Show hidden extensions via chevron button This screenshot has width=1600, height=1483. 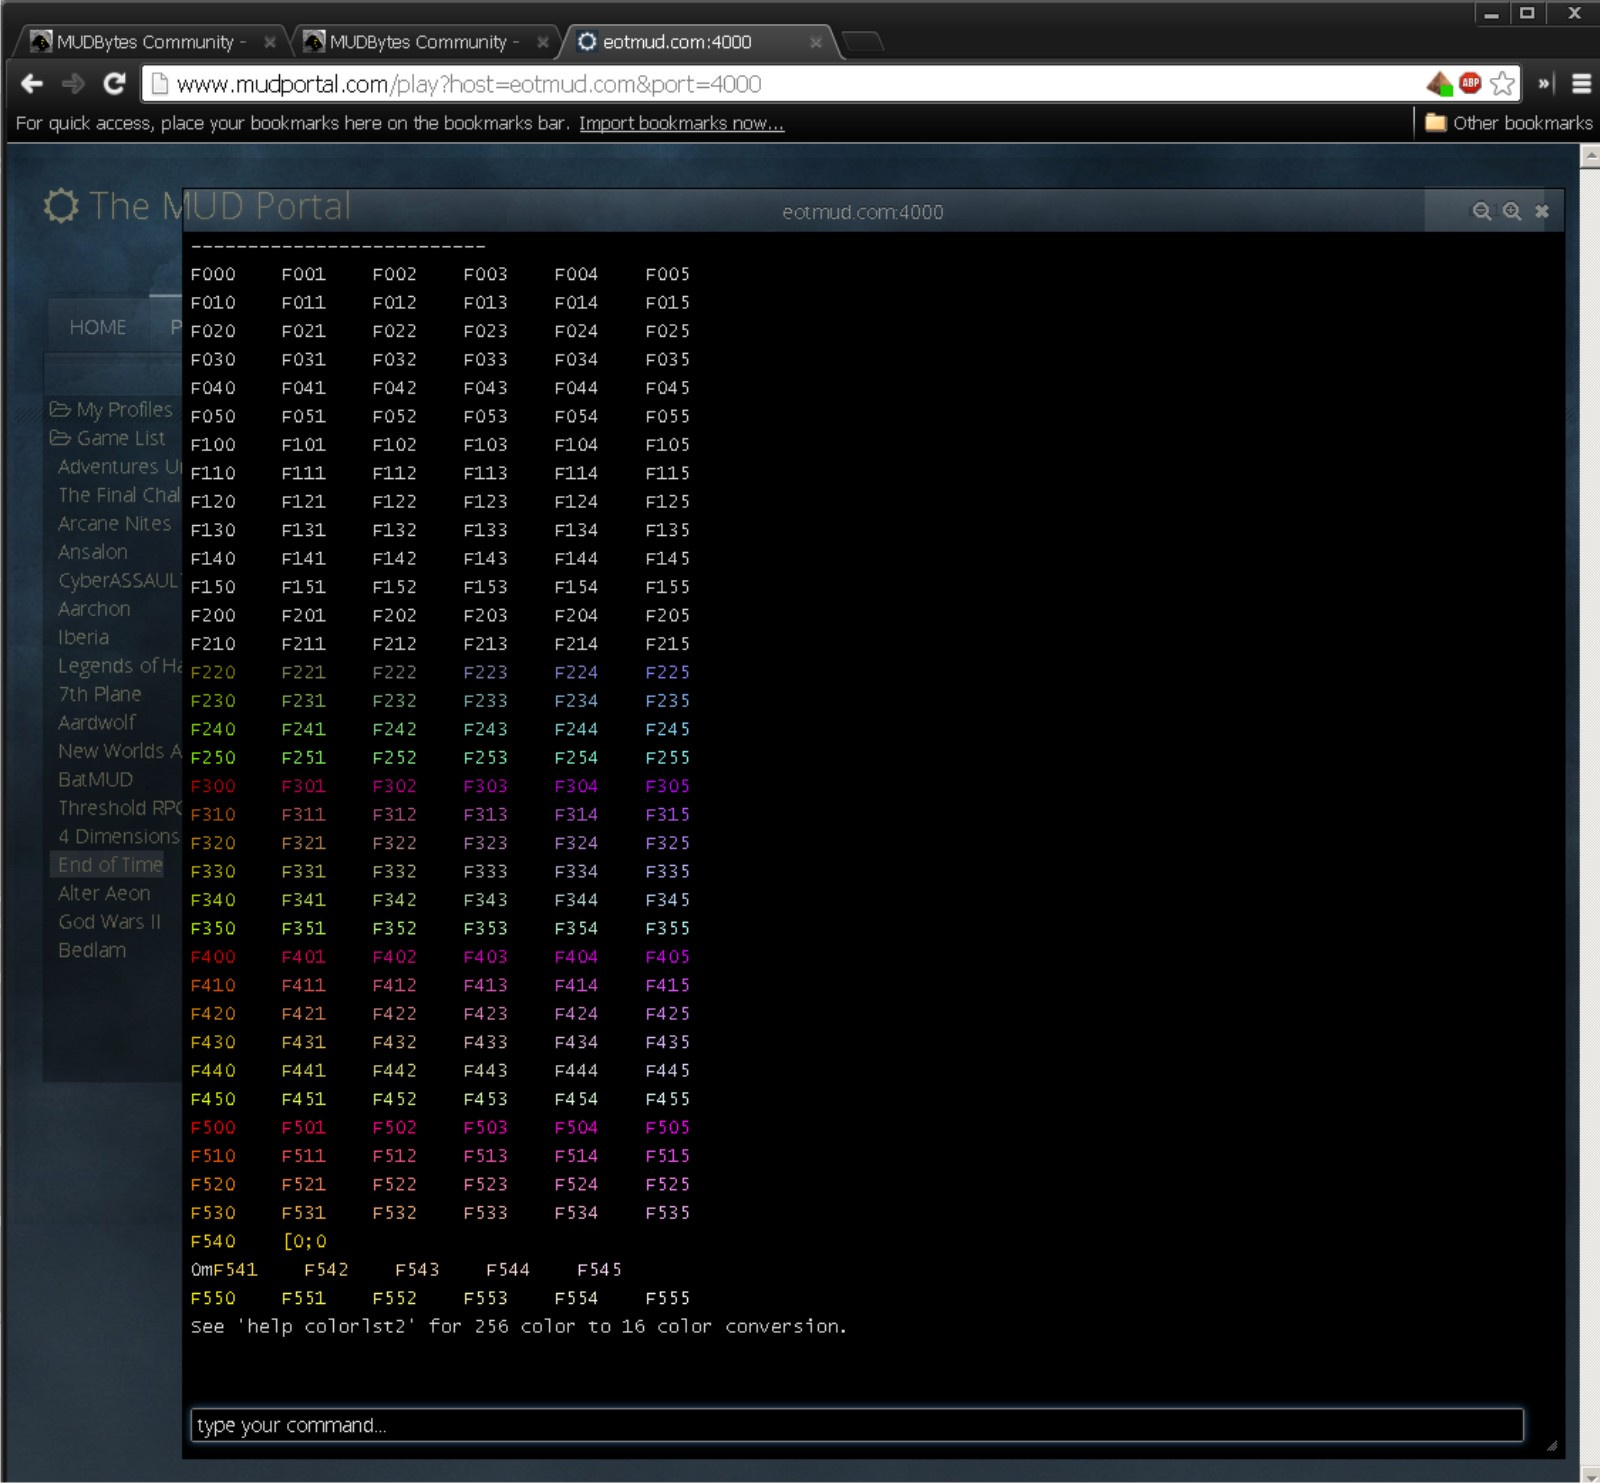point(1545,84)
